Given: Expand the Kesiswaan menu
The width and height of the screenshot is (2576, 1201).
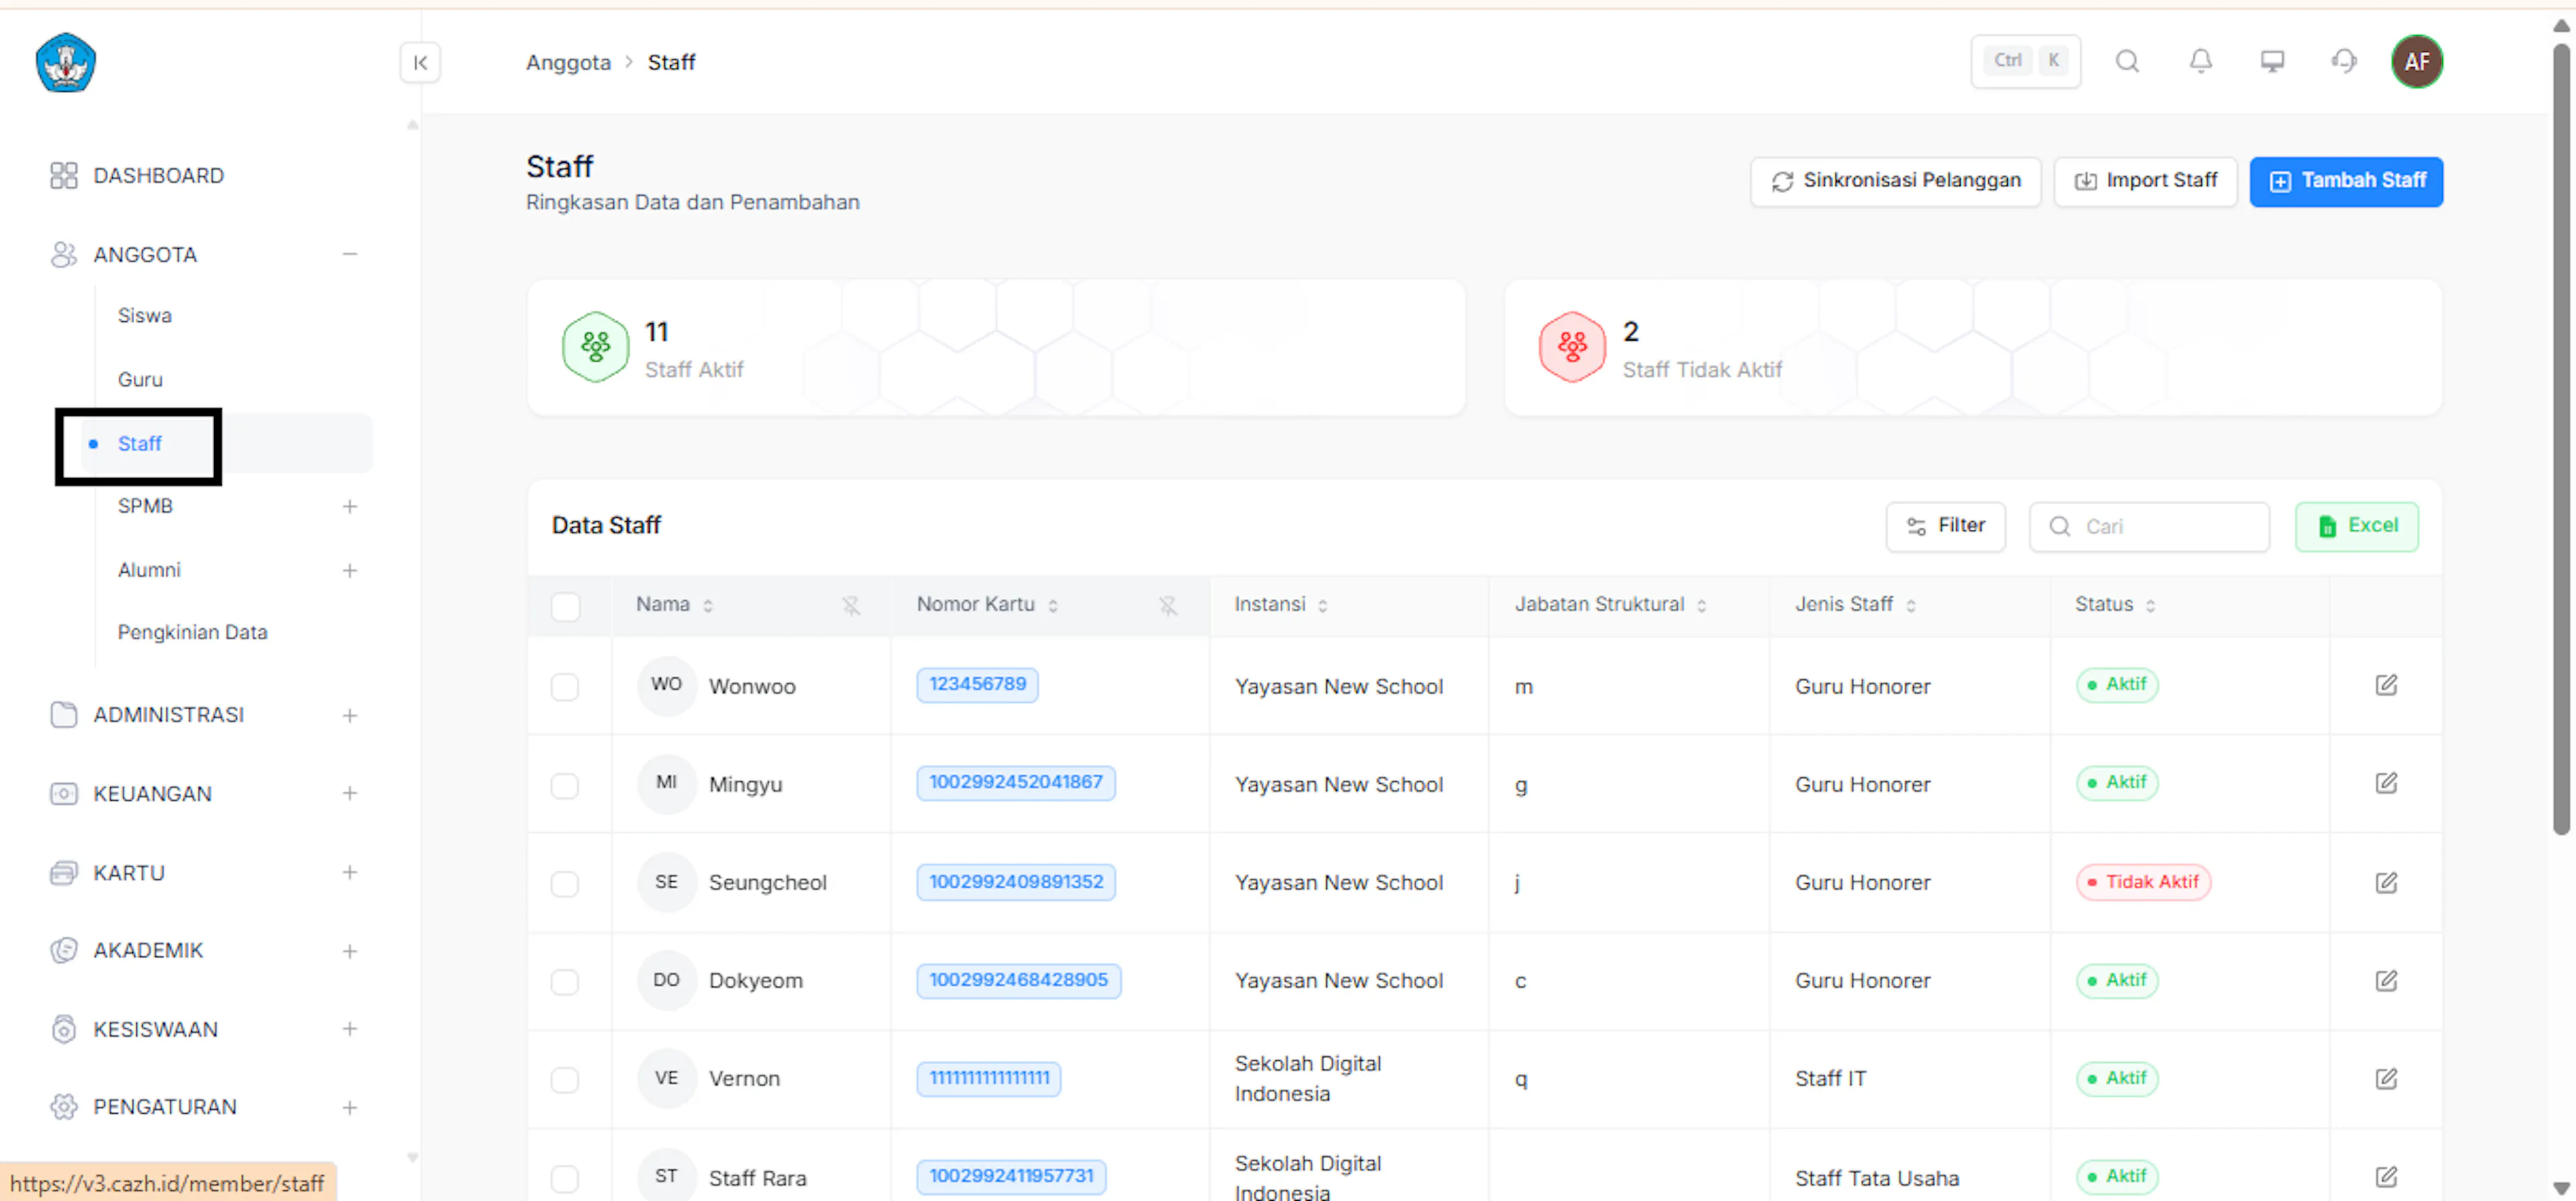Looking at the screenshot, I should 349,1029.
